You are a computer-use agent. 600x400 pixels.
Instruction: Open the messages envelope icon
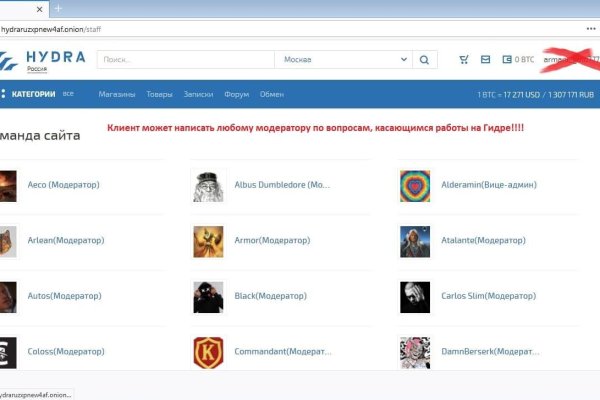pyautogui.click(x=486, y=60)
